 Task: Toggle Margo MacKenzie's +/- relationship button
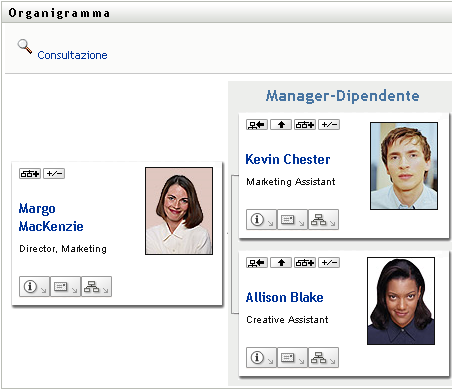[x=54, y=174]
